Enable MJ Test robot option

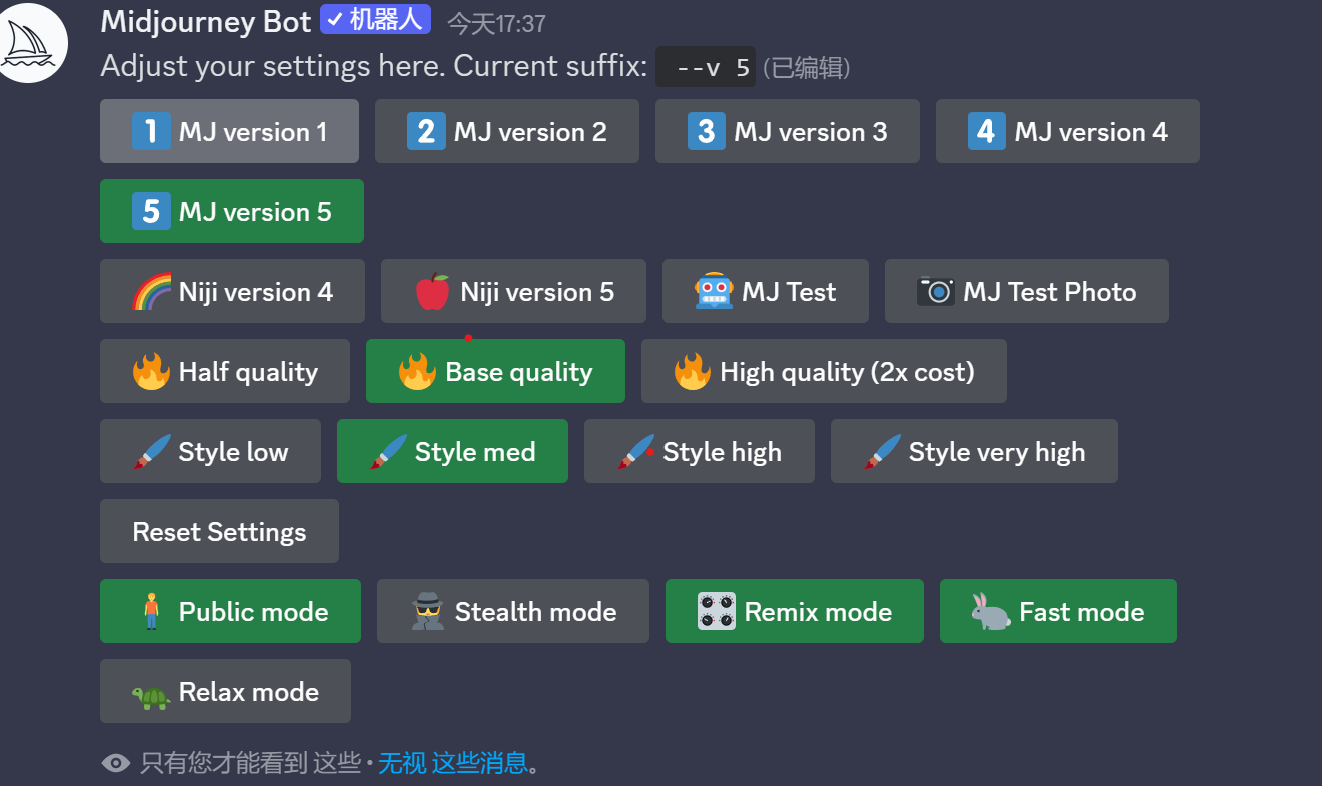765,291
